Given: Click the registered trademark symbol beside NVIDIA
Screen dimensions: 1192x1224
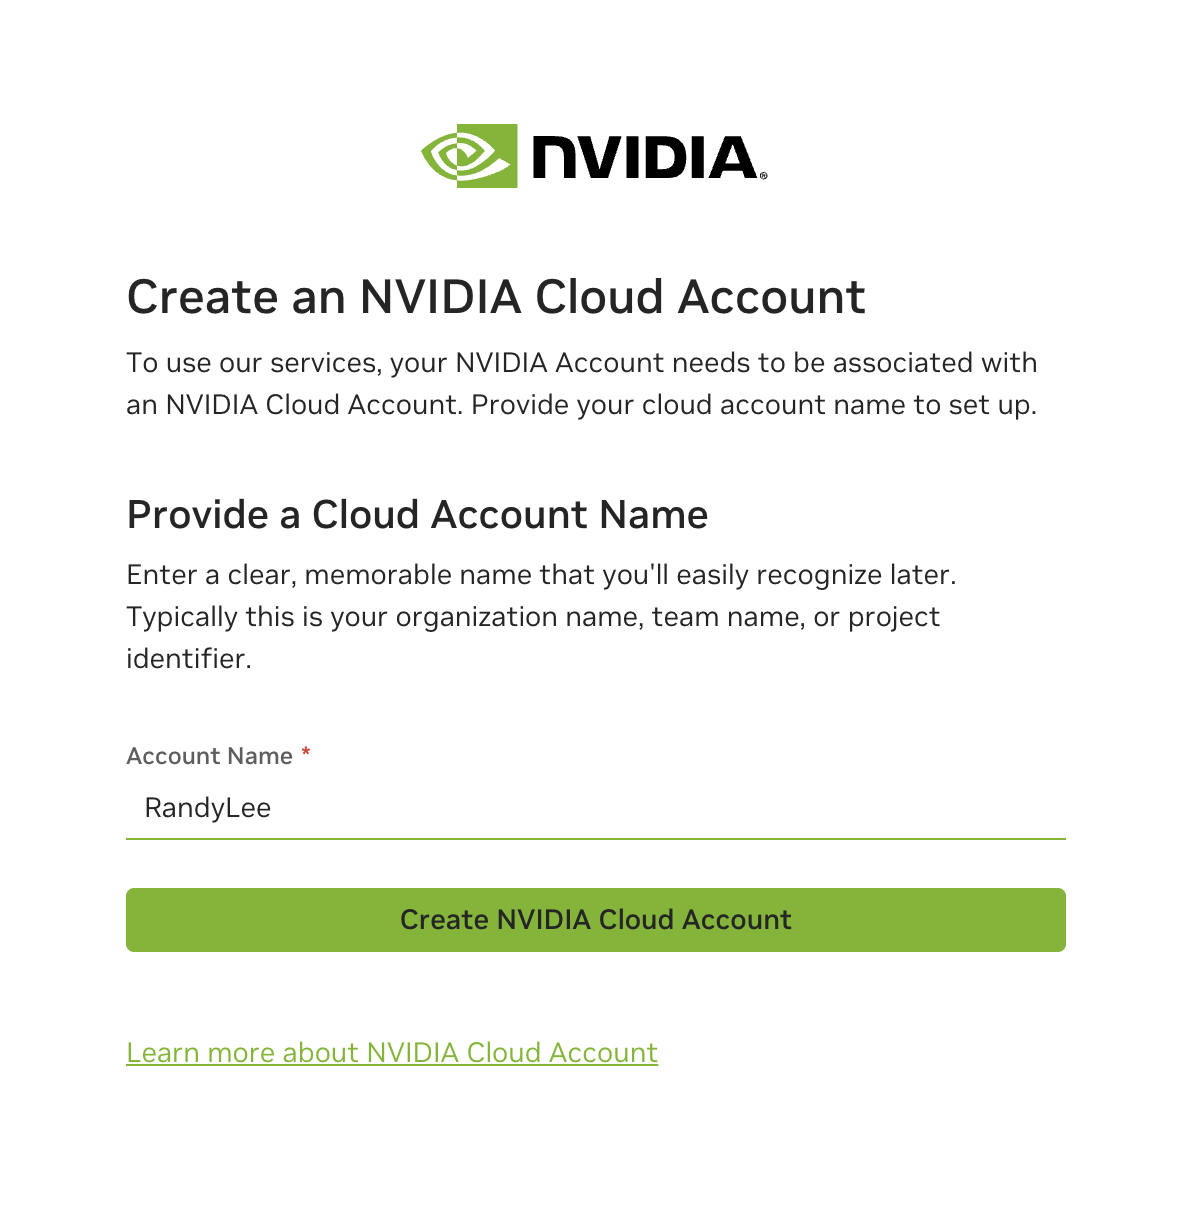Looking at the screenshot, I should click(x=764, y=176).
